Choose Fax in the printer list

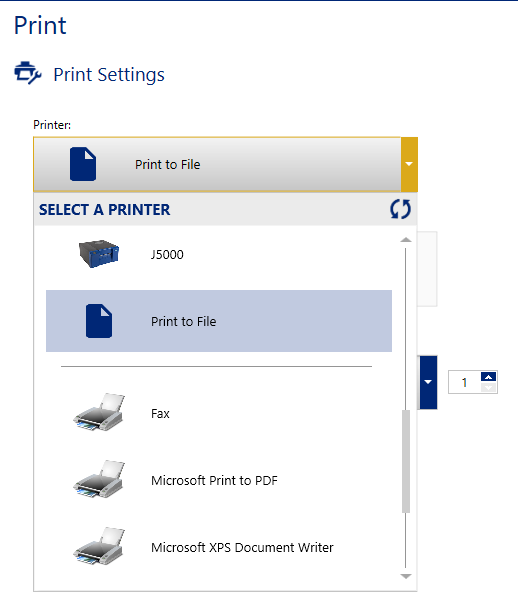click(x=219, y=413)
